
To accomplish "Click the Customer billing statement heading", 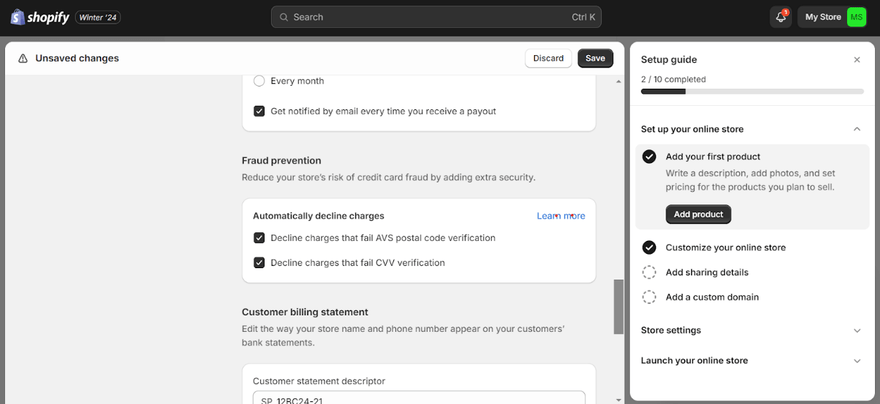I will pyautogui.click(x=305, y=312).
